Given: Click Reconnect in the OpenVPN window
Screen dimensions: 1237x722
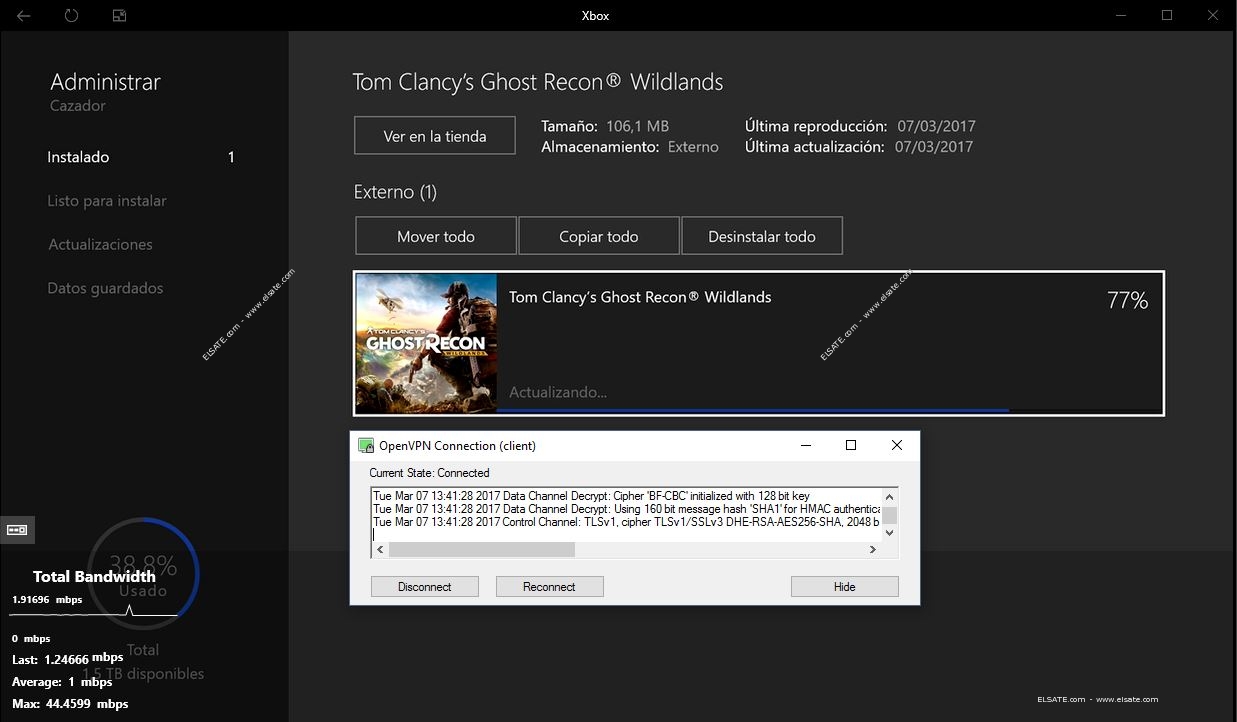Looking at the screenshot, I should [x=549, y=587].
